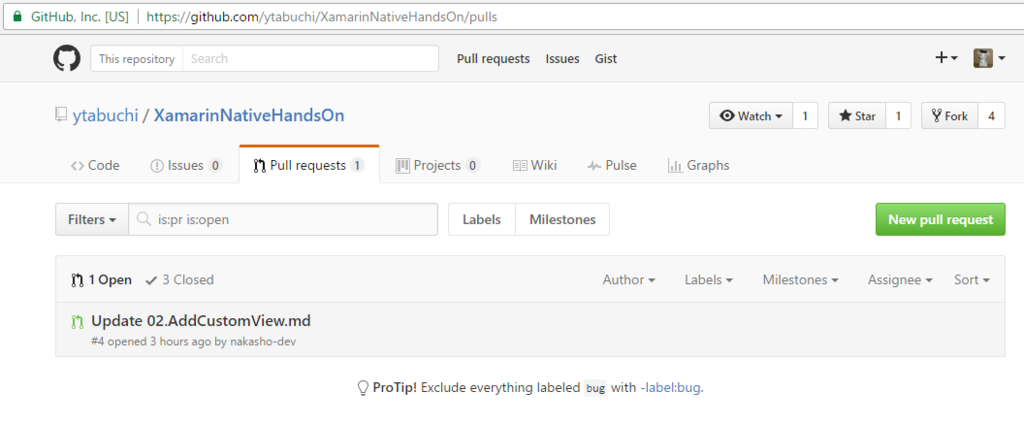The image size is (1024, 424).
Task: Click the GitHub octocat logo
Action: (x=67, y=58)
